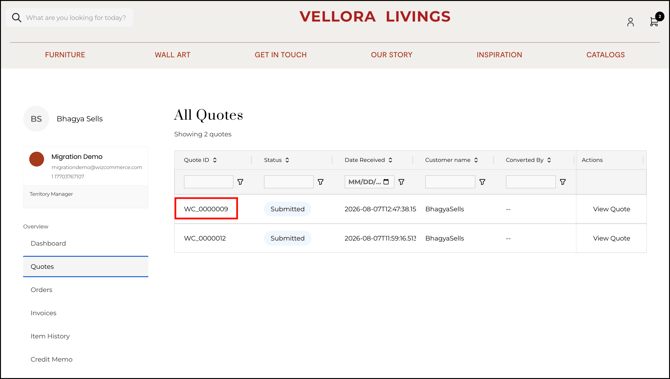670x379 pixels.
Task: Click the Migration Demo orange avatar
Action: (x=37, y=159)
